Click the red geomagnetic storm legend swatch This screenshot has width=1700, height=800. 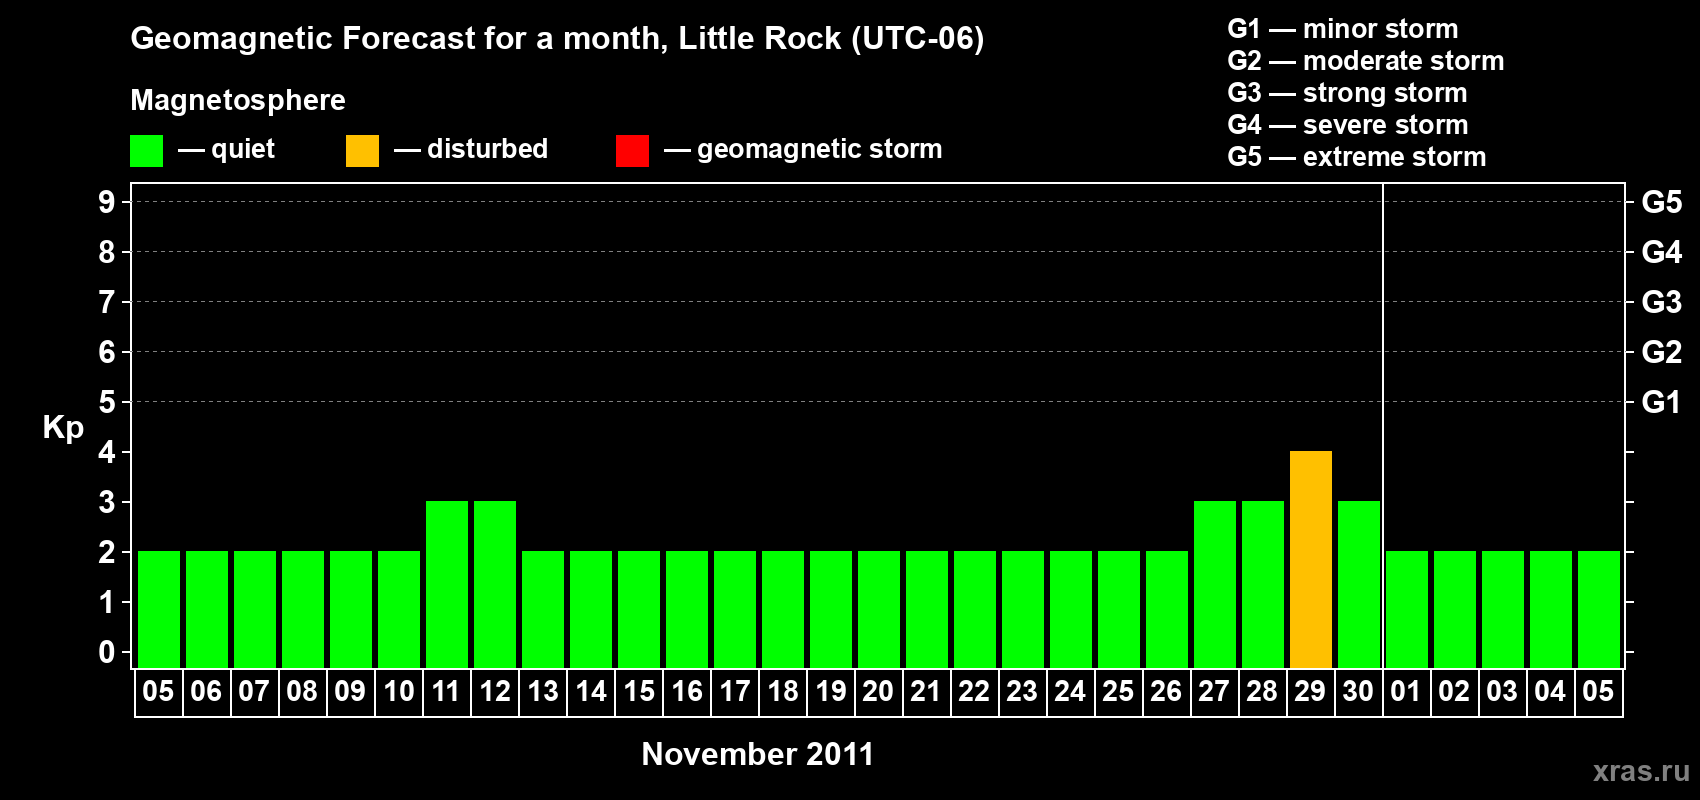[632, 151]
